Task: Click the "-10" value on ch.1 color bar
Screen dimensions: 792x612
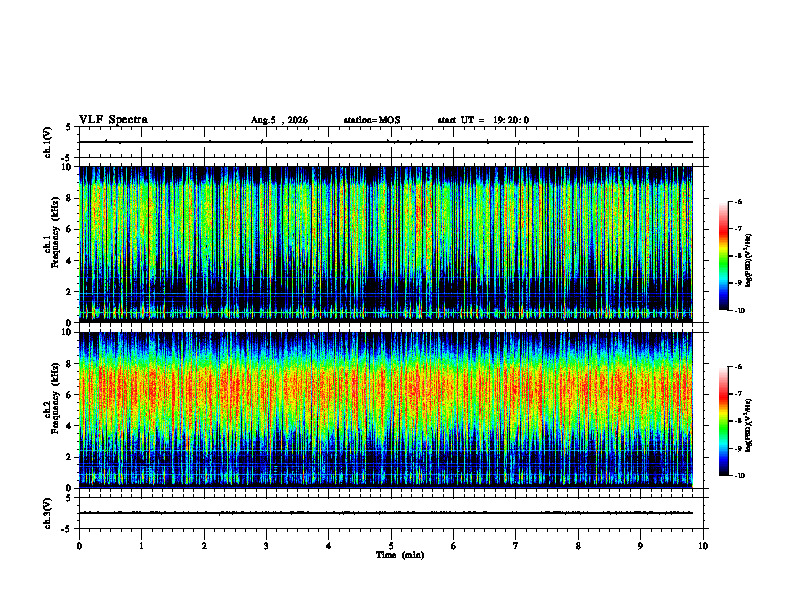Action: click(740, 311)
